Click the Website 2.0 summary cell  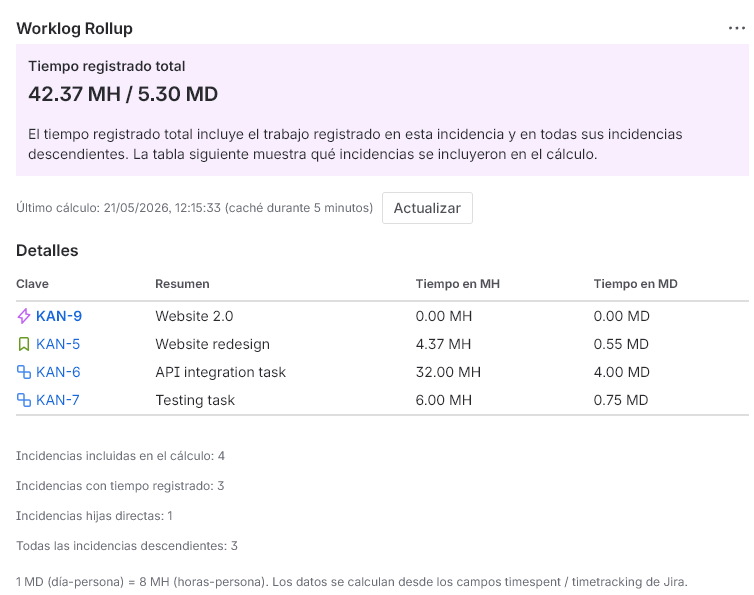194,316
